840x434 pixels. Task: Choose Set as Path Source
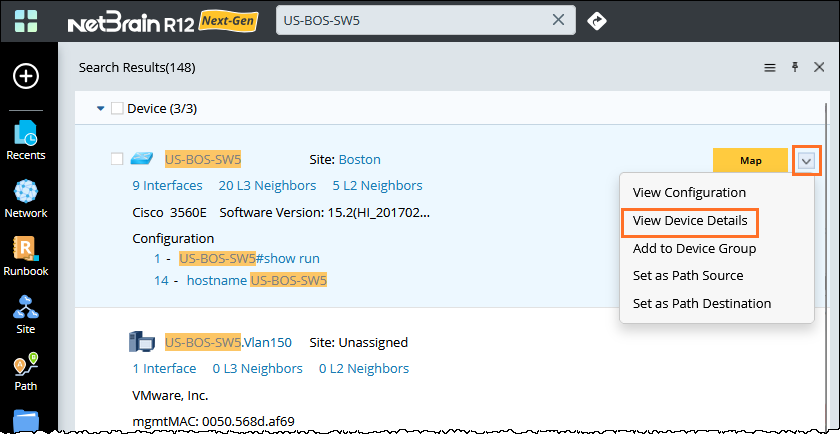click(688, 275)
